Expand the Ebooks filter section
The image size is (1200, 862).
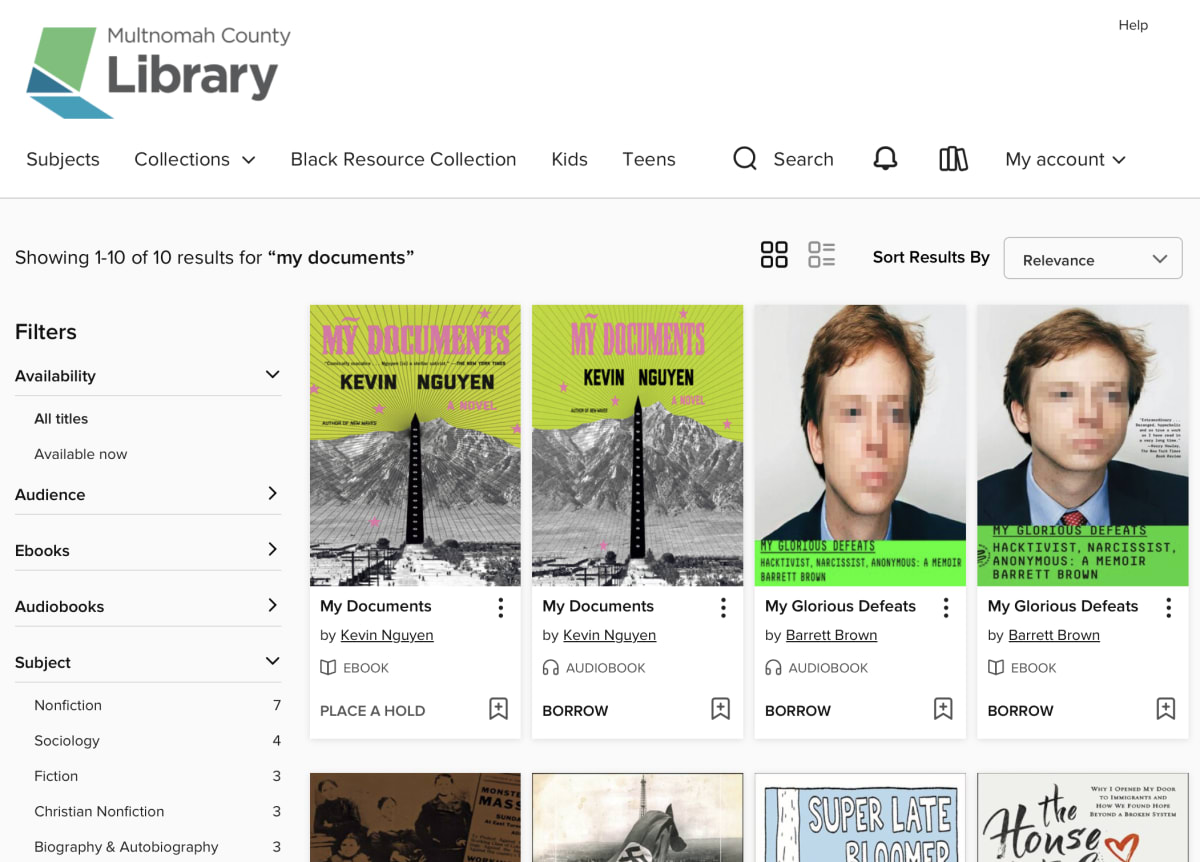coord(148,550)
